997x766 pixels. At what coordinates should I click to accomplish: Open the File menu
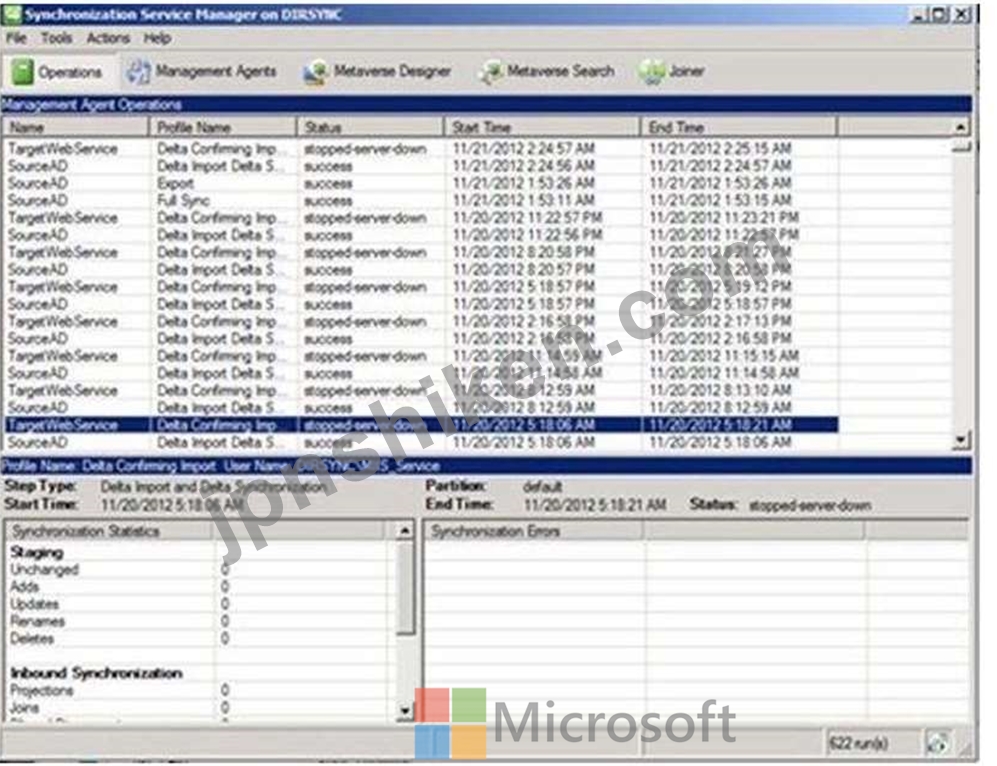tap(16, 38)
